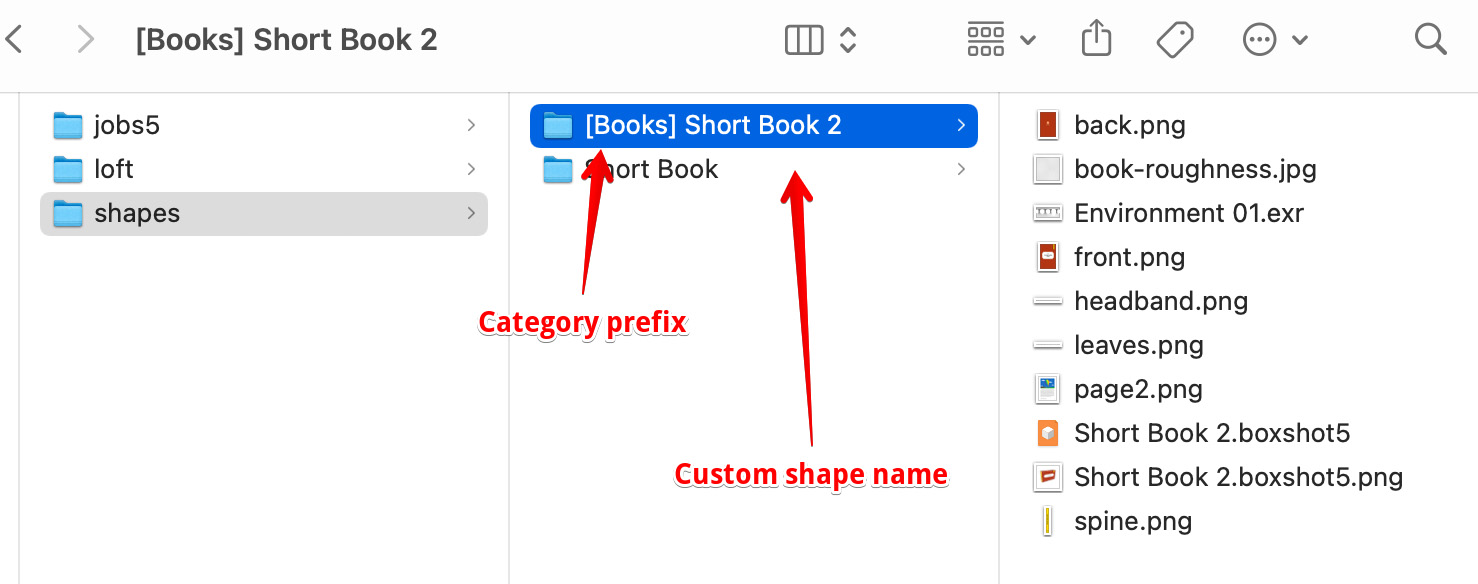Click the grouping icon in the toolbar

[x=986, y=38]
